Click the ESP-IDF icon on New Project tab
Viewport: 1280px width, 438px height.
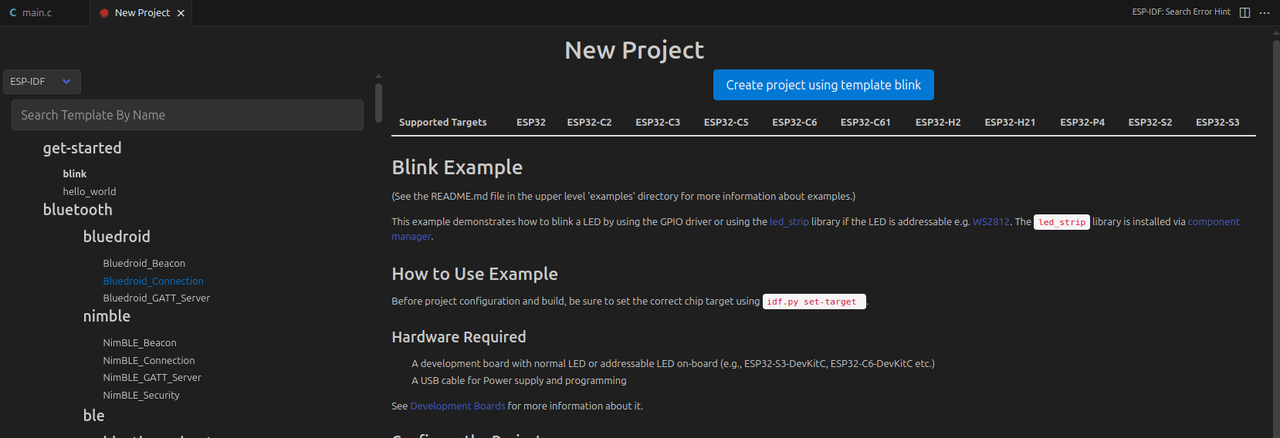(x=104, y=13)
